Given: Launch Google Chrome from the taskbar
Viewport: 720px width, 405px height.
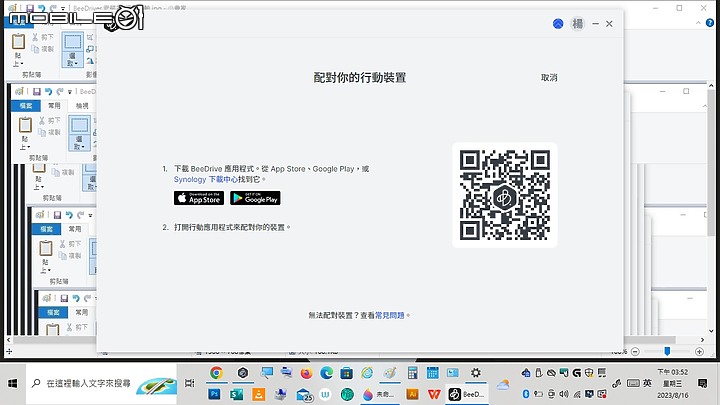Looking at the screenshot, I should click(216, 373).
